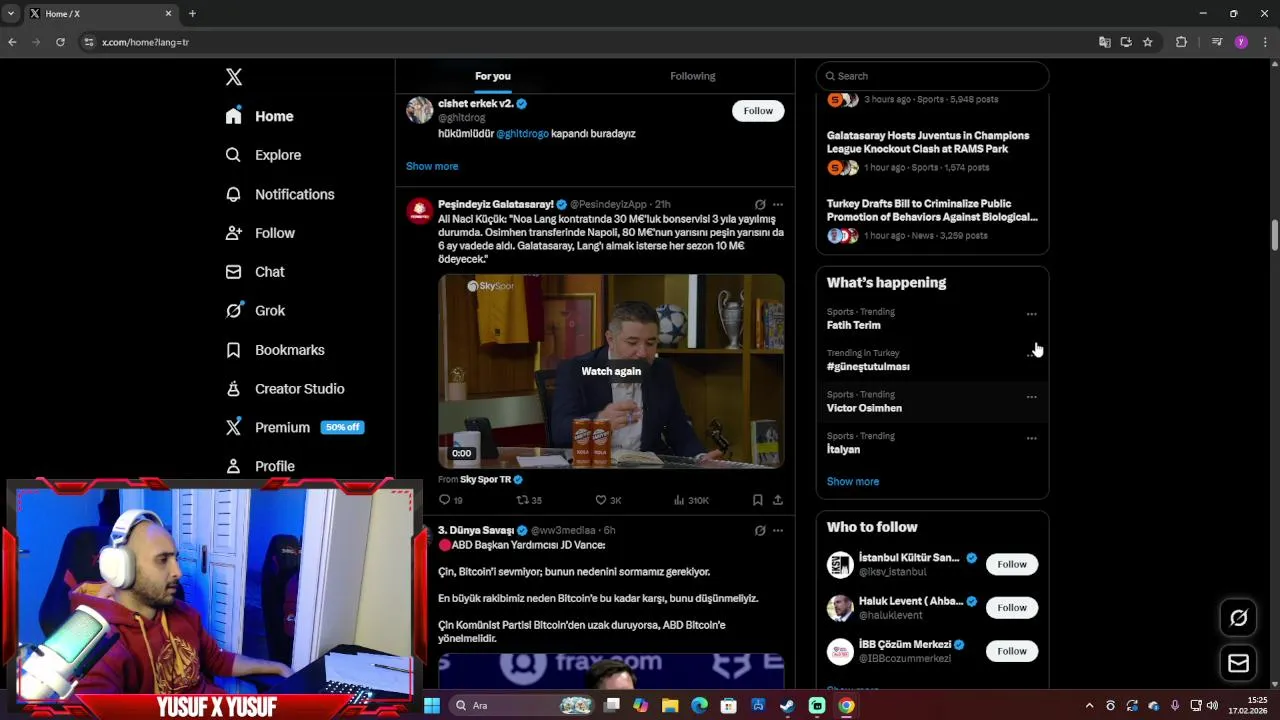The width and height of the screenshot is (1280, 720).
Task: Open the X logo home link
Action: [233, 77]
